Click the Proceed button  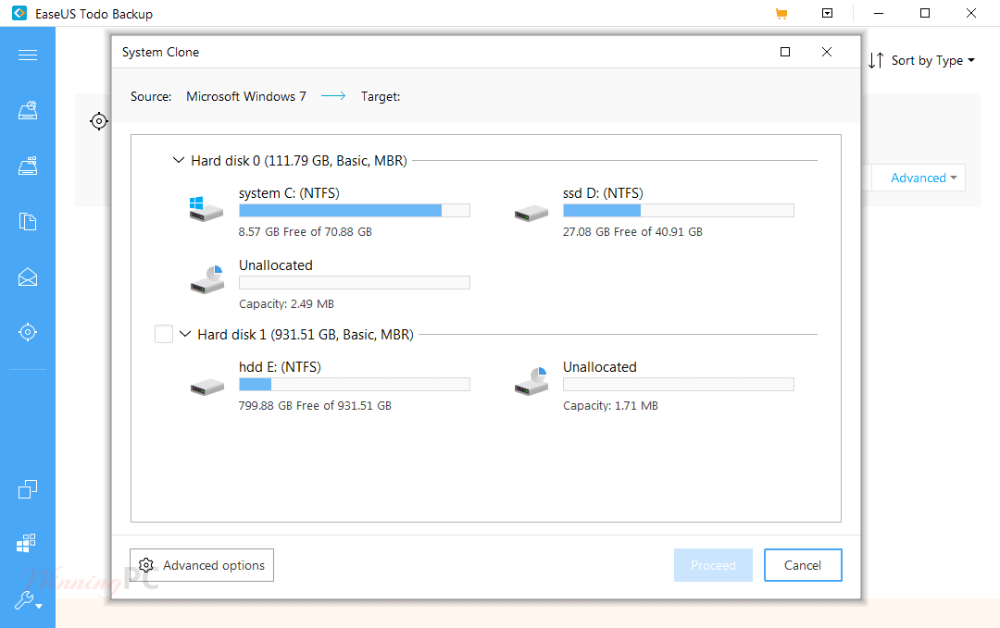pyautogui.click(x=713, y=565)
